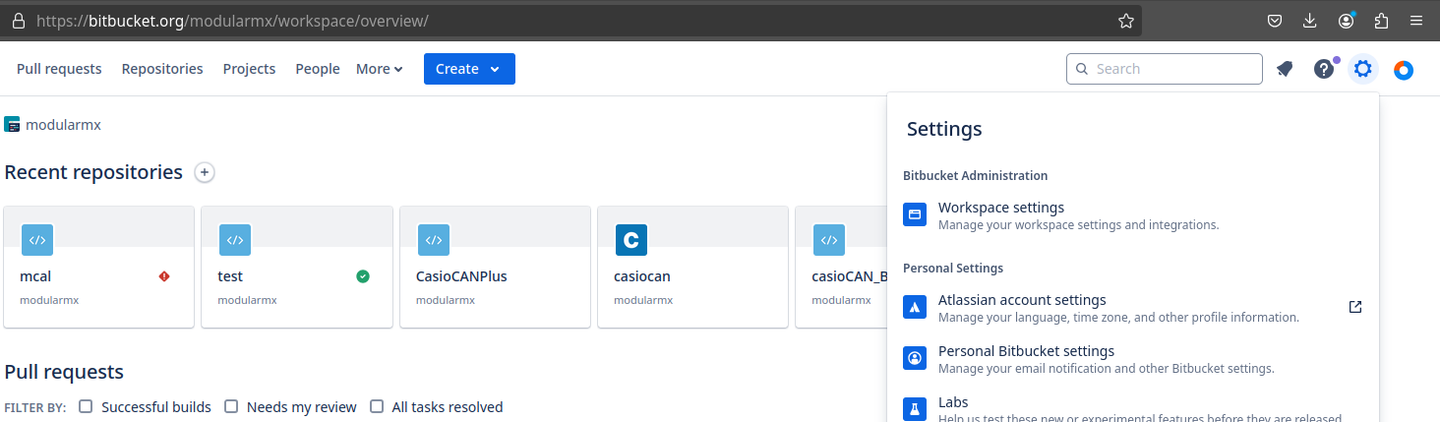Open the browser hamburger menu

coord(1416,21)
